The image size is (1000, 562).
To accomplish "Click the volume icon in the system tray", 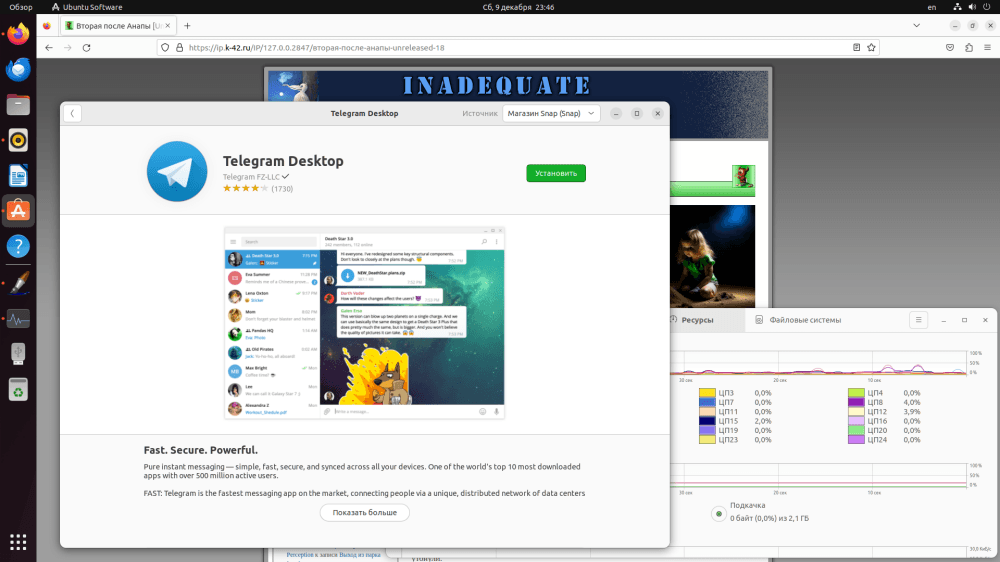I will pos(972,7).
